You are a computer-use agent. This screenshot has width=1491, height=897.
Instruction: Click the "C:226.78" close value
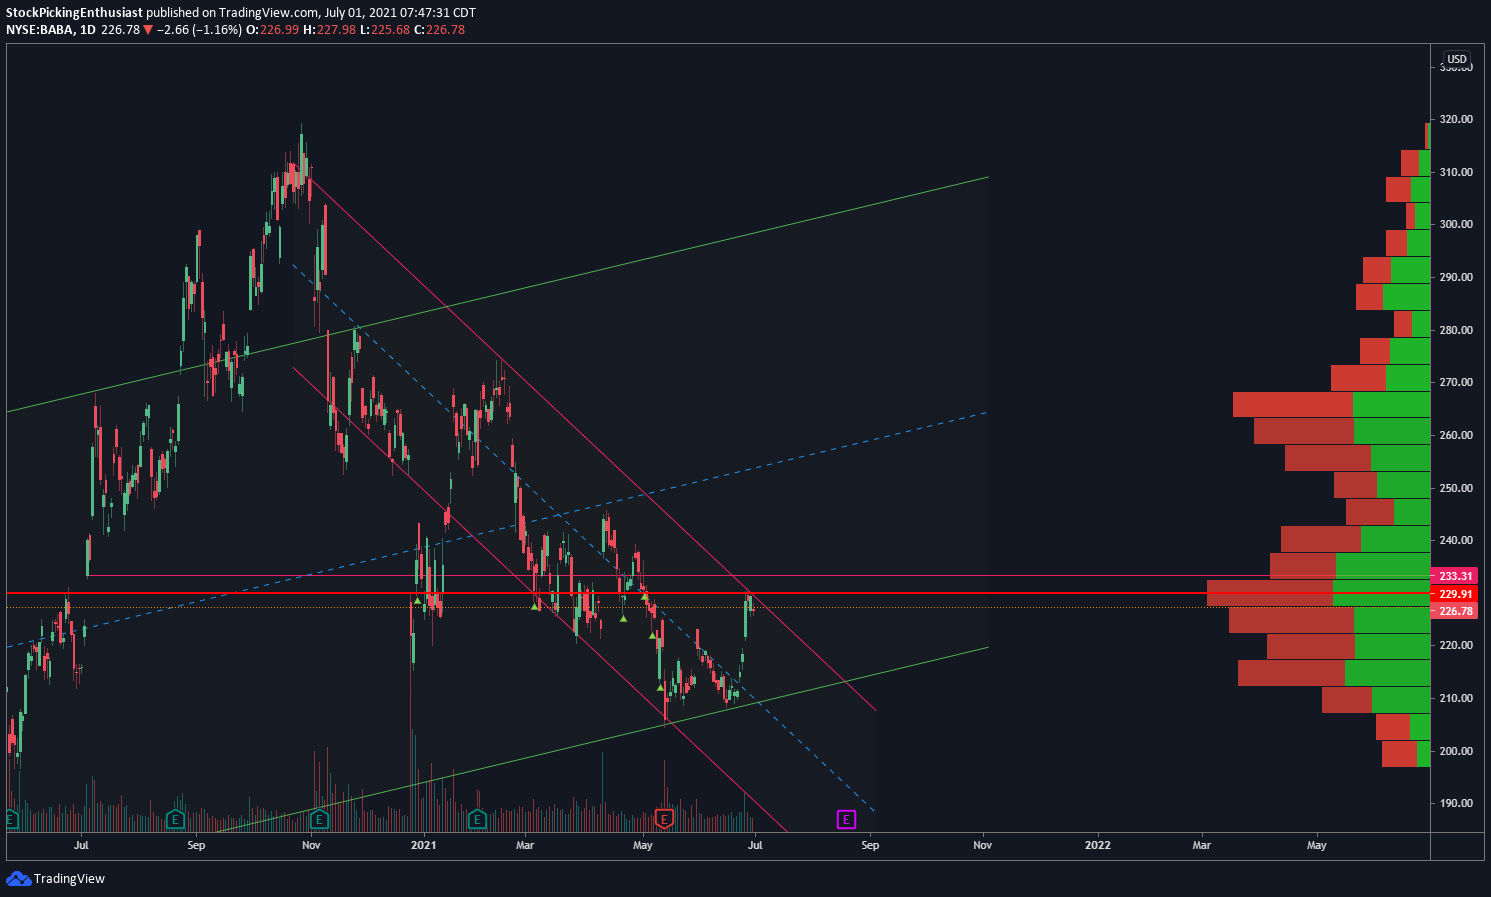pos(440,30)
